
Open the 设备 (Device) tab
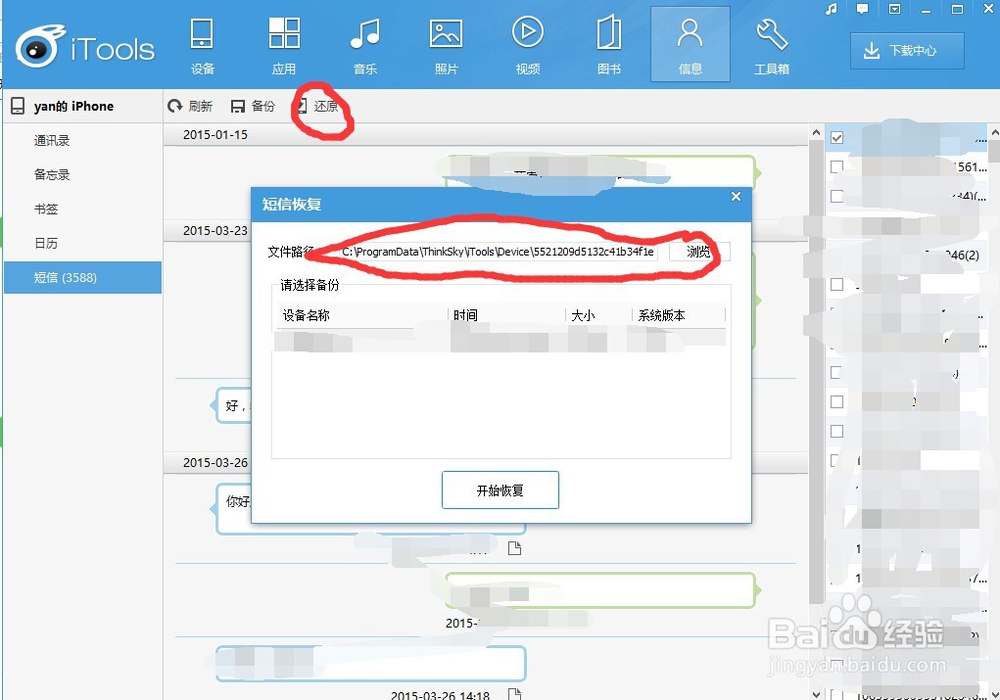pos(202,46)
